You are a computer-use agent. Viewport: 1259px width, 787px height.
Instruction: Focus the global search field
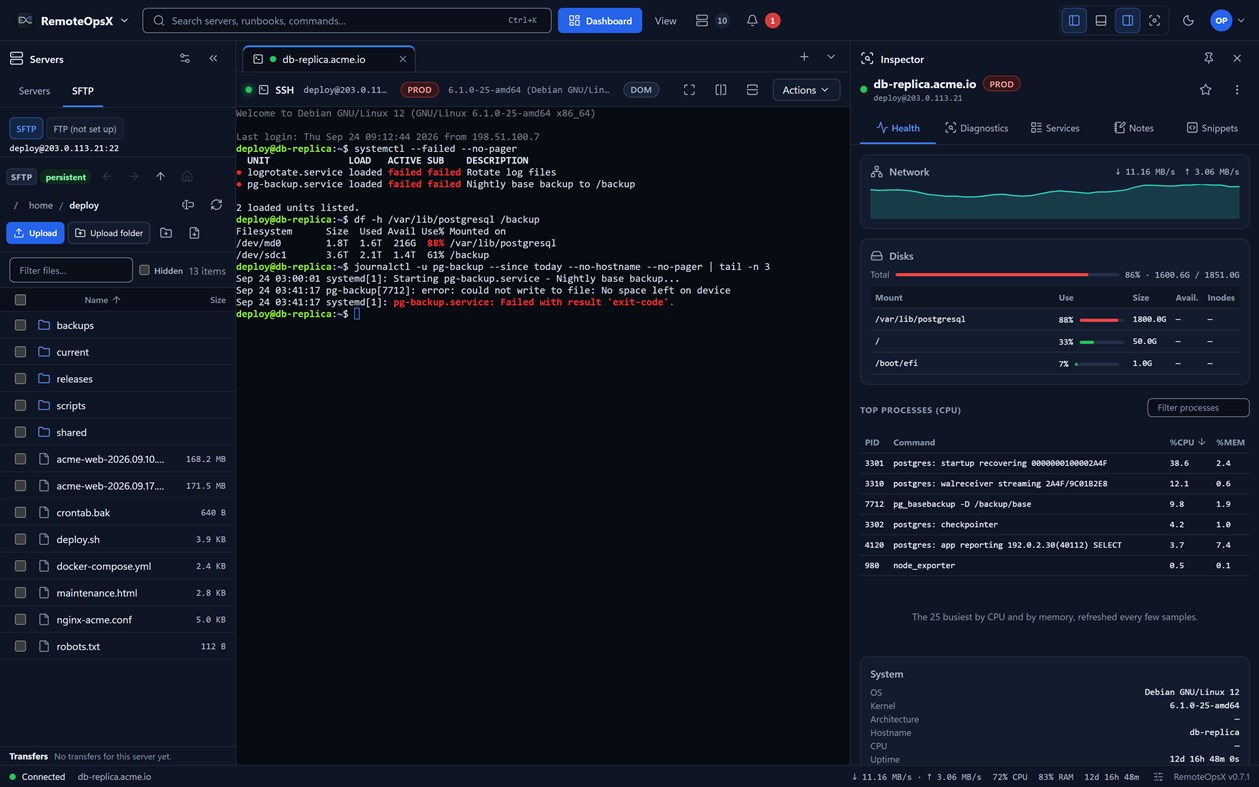coord(347,20)
